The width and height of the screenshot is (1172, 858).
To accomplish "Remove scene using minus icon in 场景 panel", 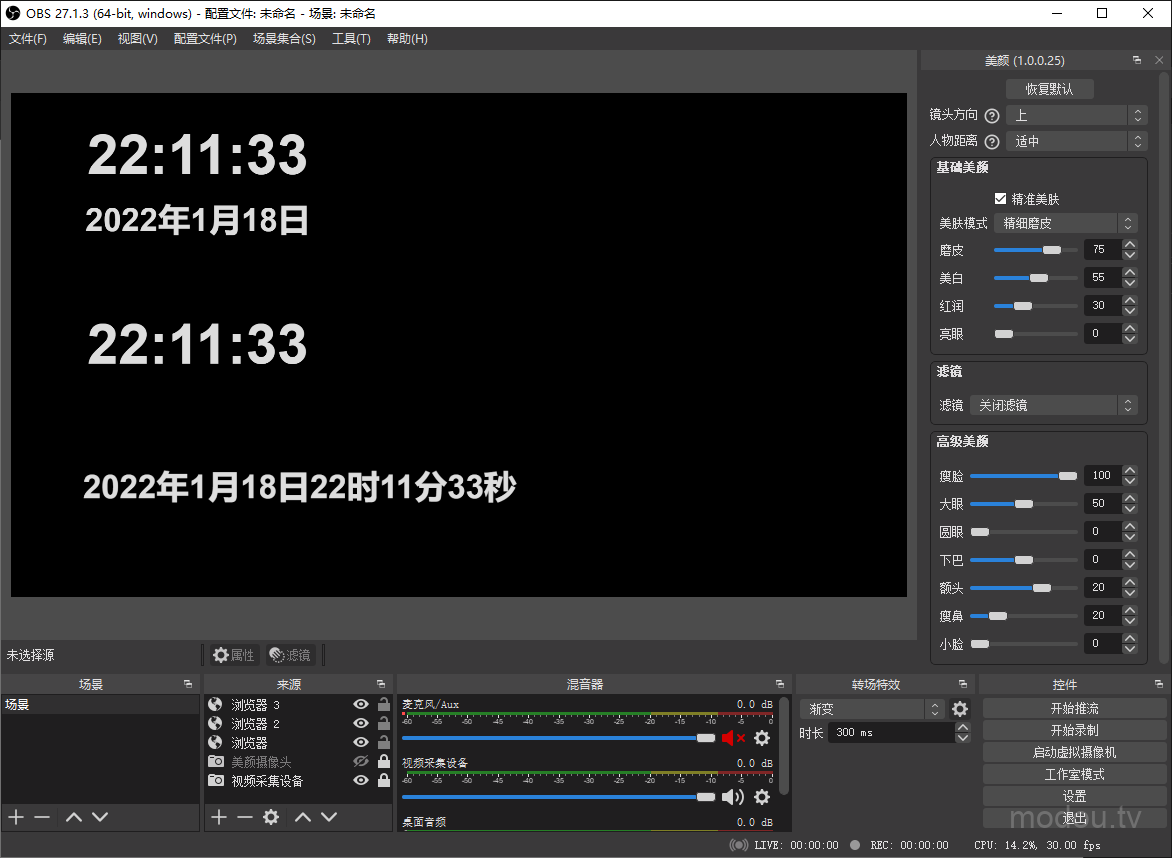I will (42, 817).
